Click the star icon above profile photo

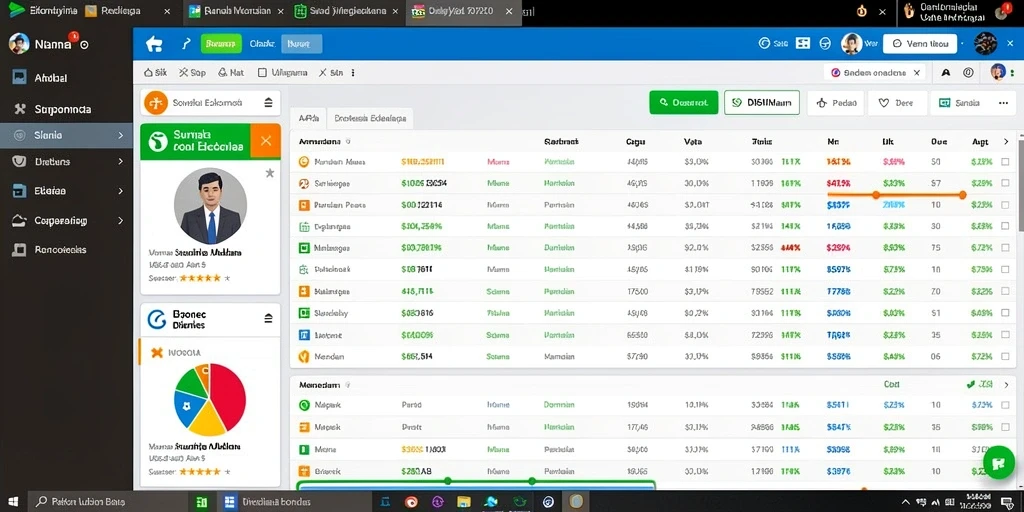coord(270,173)
